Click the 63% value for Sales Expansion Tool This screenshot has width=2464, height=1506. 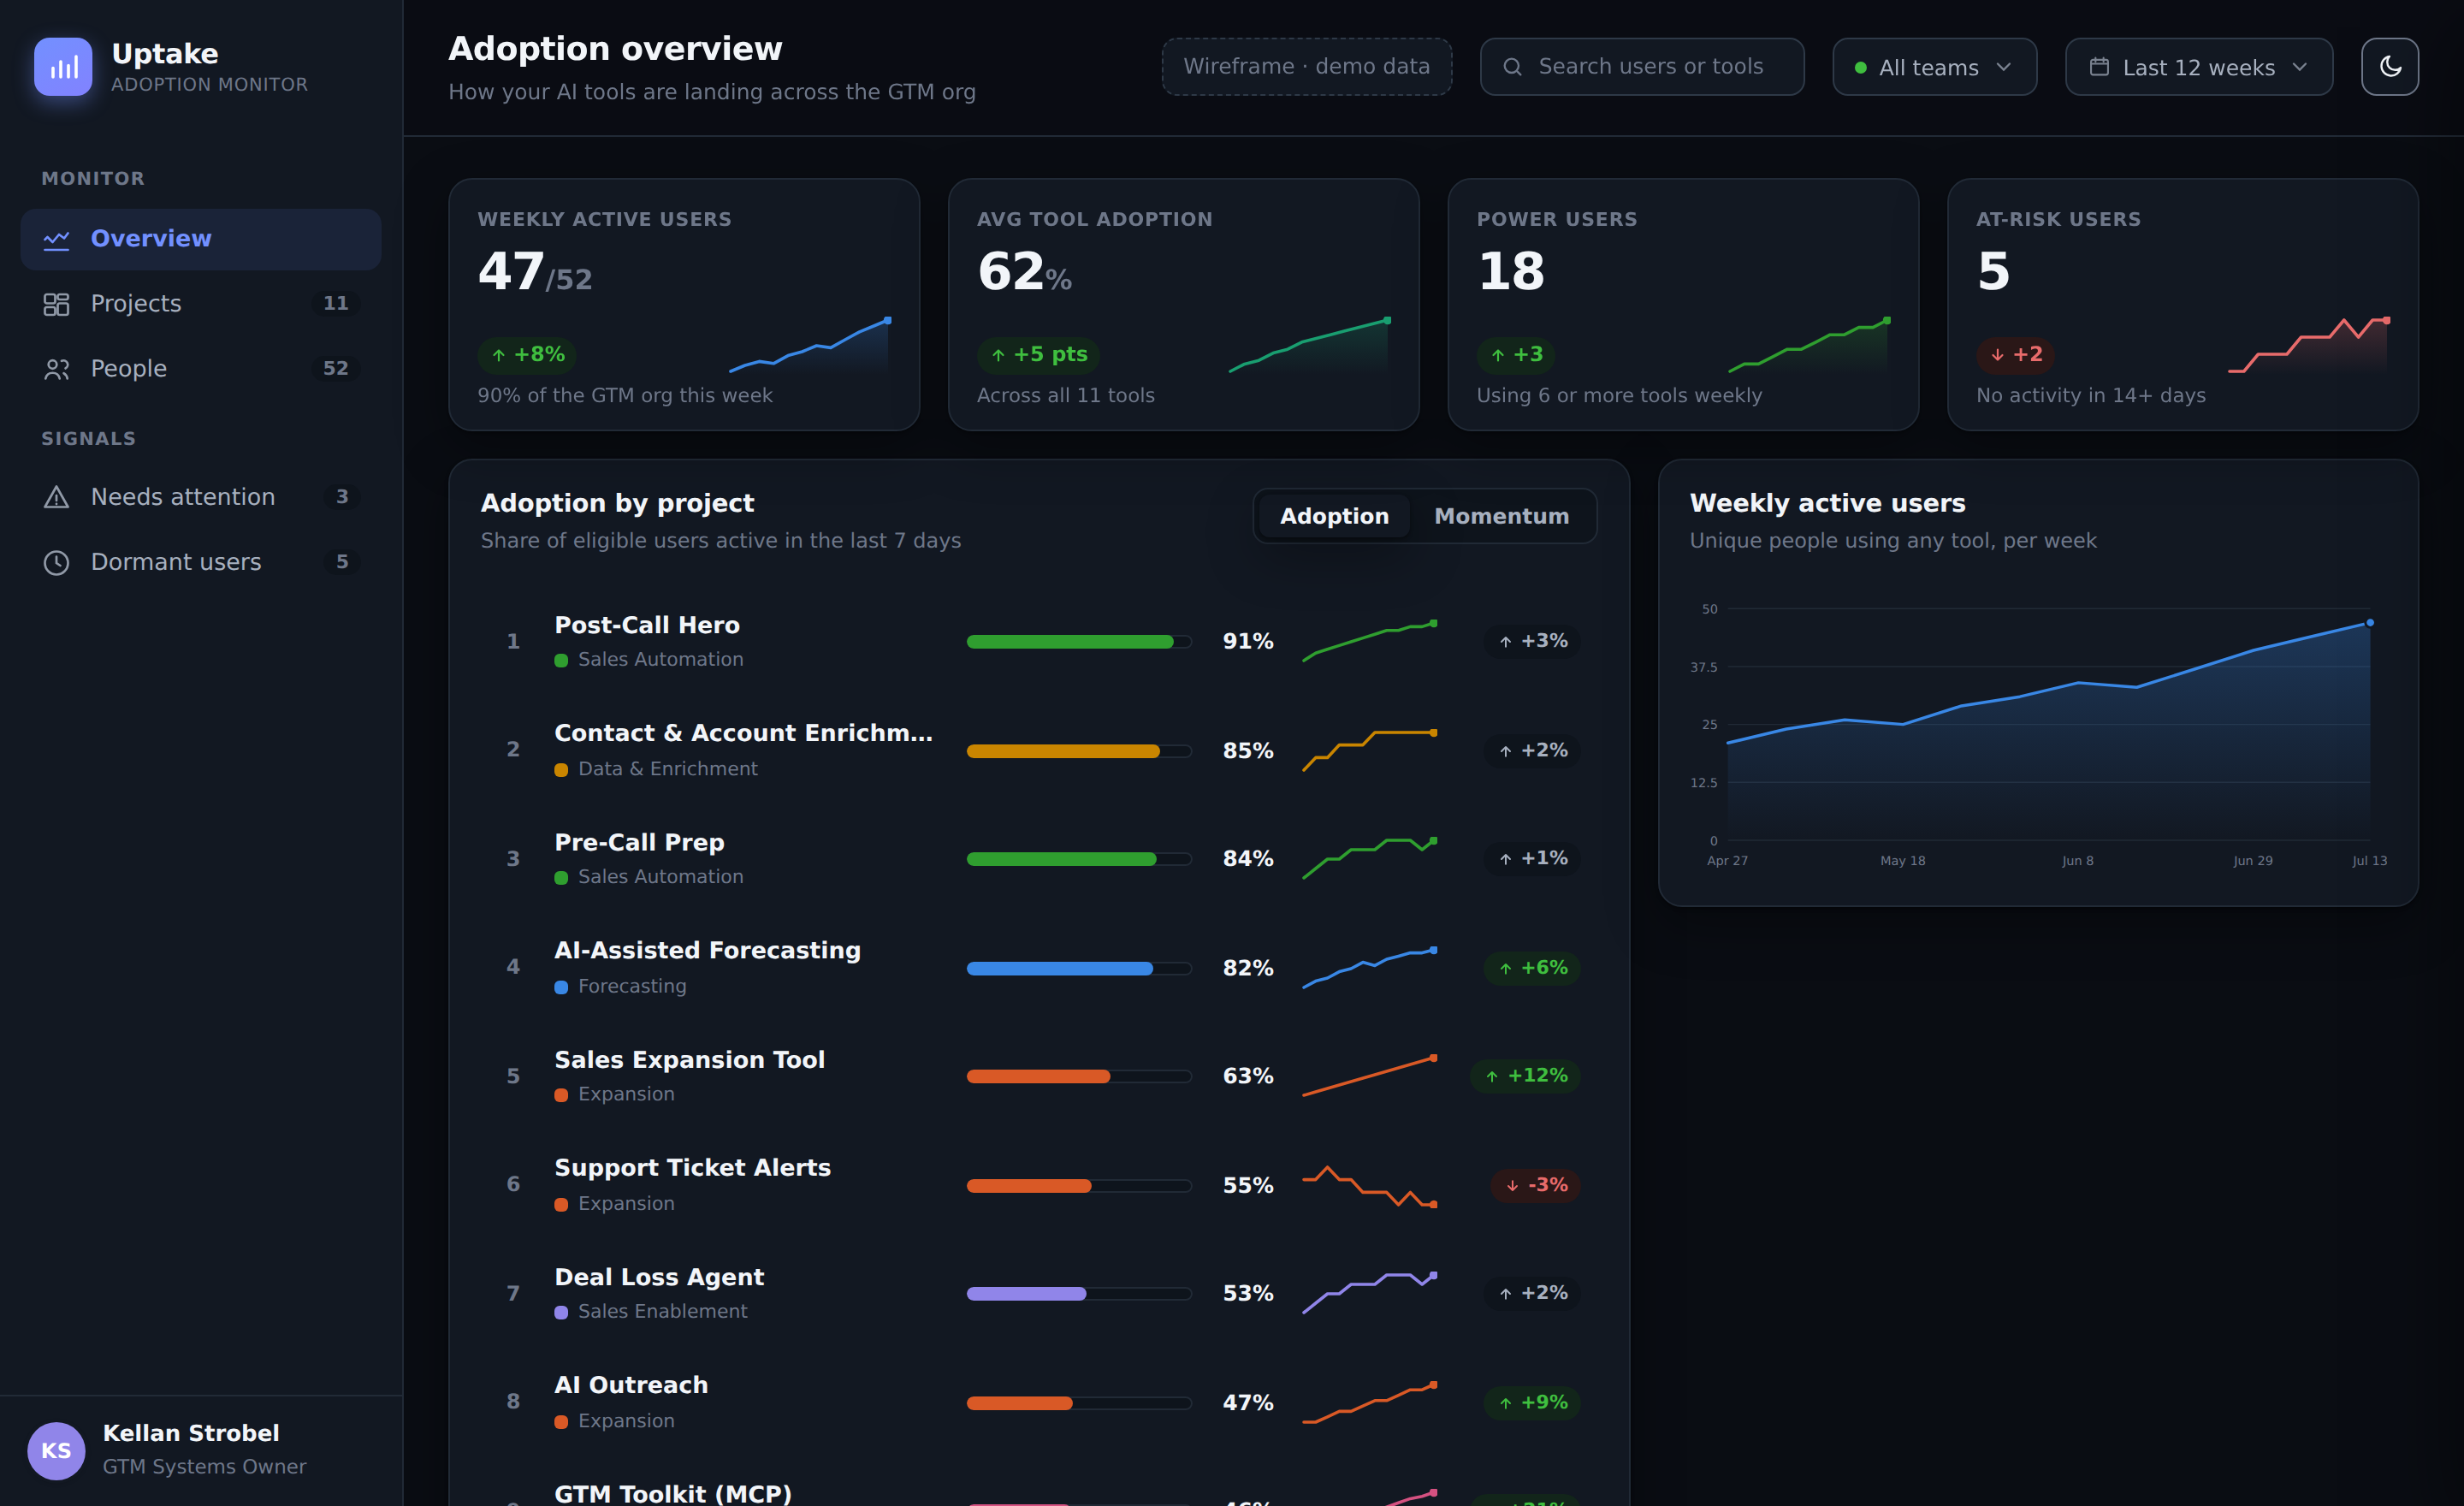coord(1248,1076)
